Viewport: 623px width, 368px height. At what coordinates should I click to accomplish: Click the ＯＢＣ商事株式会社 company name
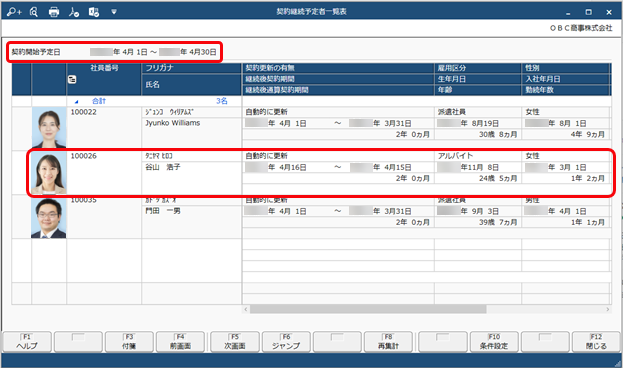point(581,28)
